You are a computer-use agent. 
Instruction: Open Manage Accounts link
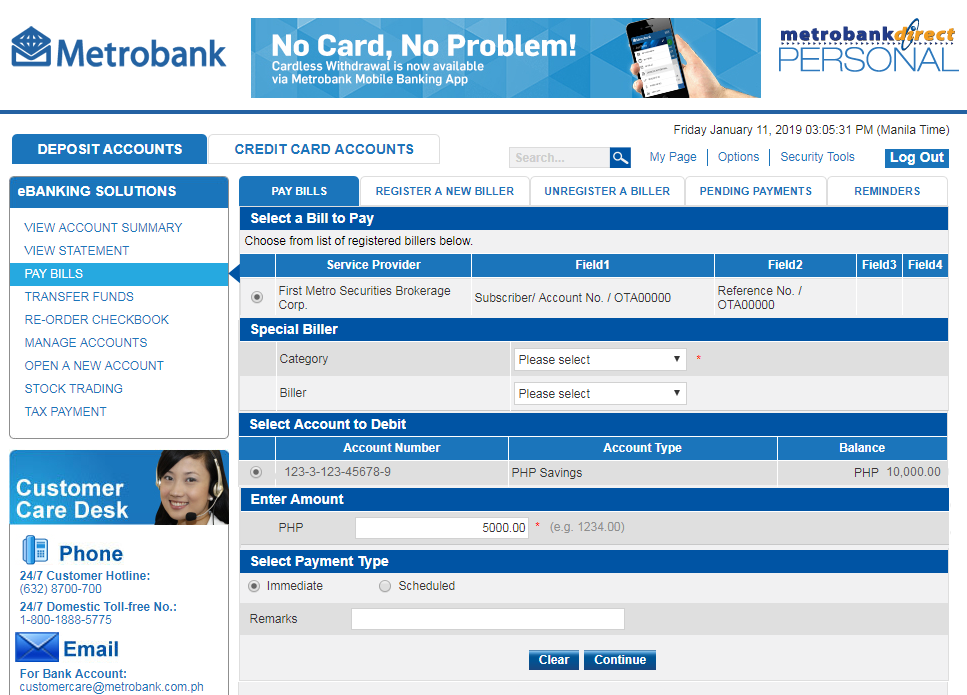coord(86,343)
